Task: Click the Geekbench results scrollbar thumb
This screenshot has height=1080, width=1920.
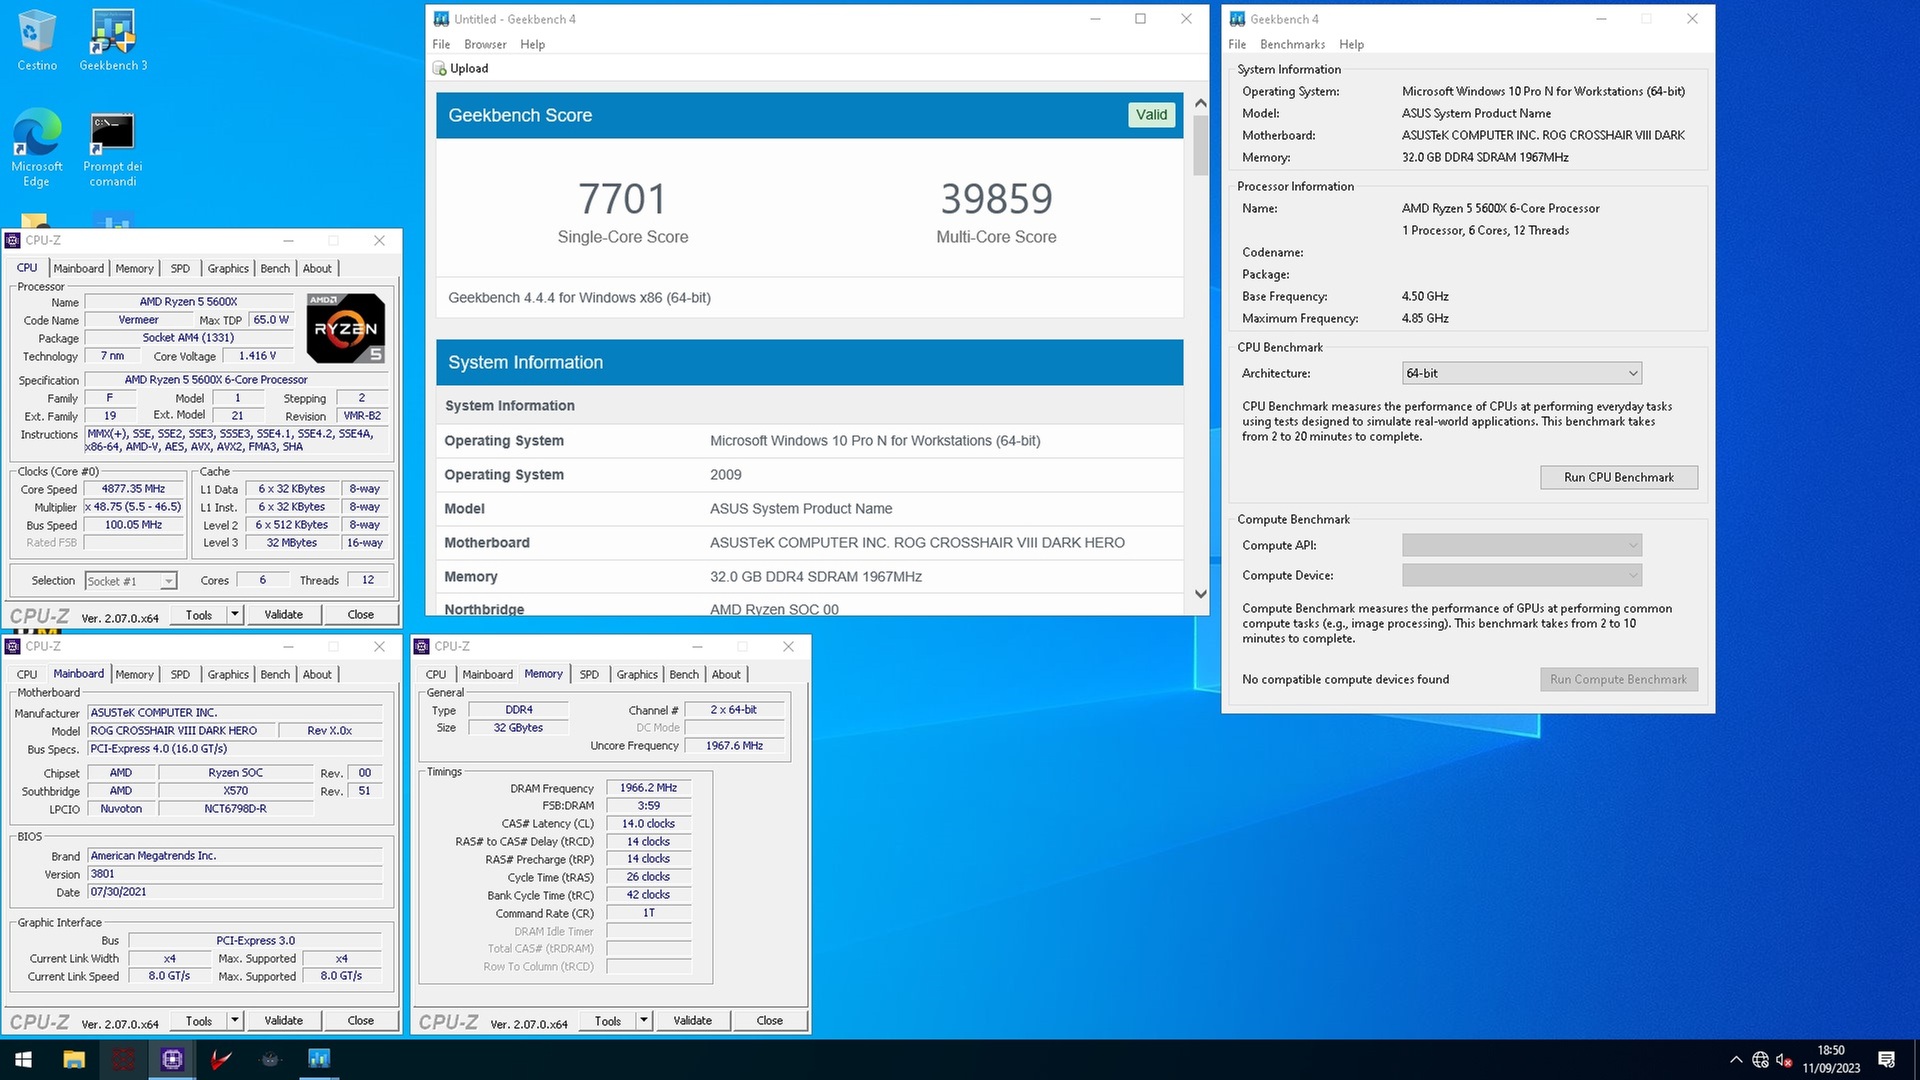Action: click(1201, 146)
